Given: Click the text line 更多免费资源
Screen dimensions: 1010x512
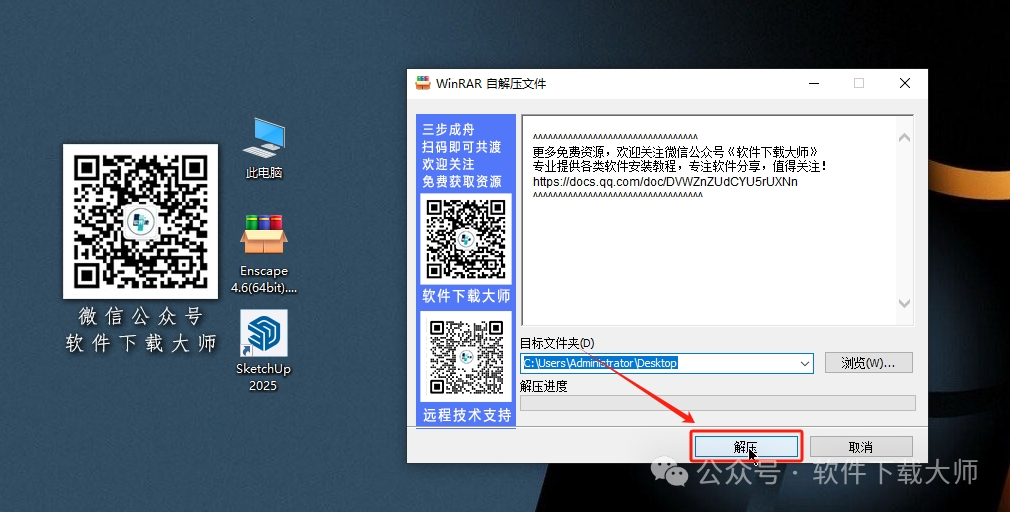Looking at the screenshot, I should click(x=675, y=152).
